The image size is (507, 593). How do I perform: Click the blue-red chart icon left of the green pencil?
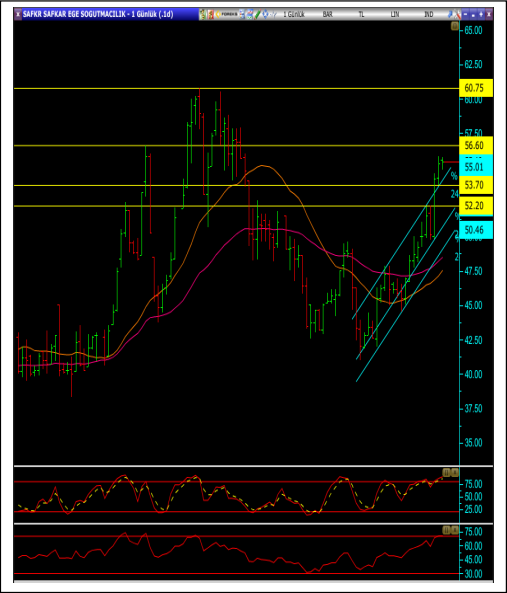250,14
